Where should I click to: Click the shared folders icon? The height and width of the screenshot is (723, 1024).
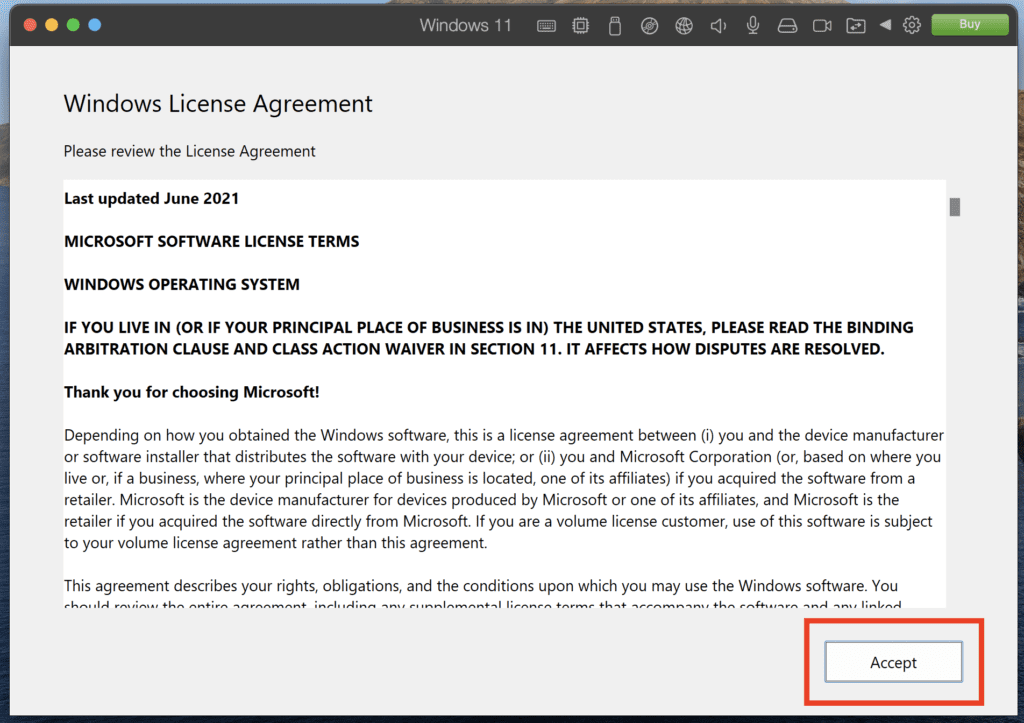tap(856, 25)
